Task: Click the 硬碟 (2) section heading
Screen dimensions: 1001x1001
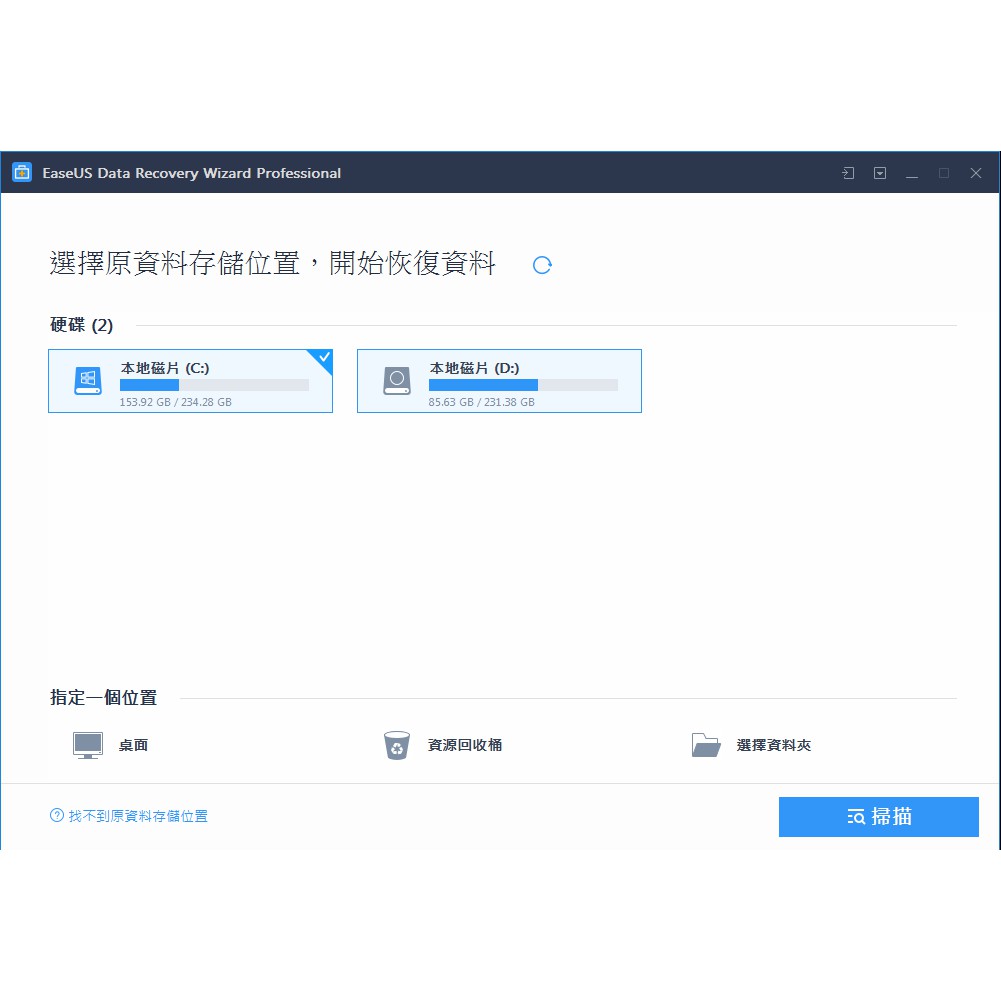Action: tap(82, 325)
